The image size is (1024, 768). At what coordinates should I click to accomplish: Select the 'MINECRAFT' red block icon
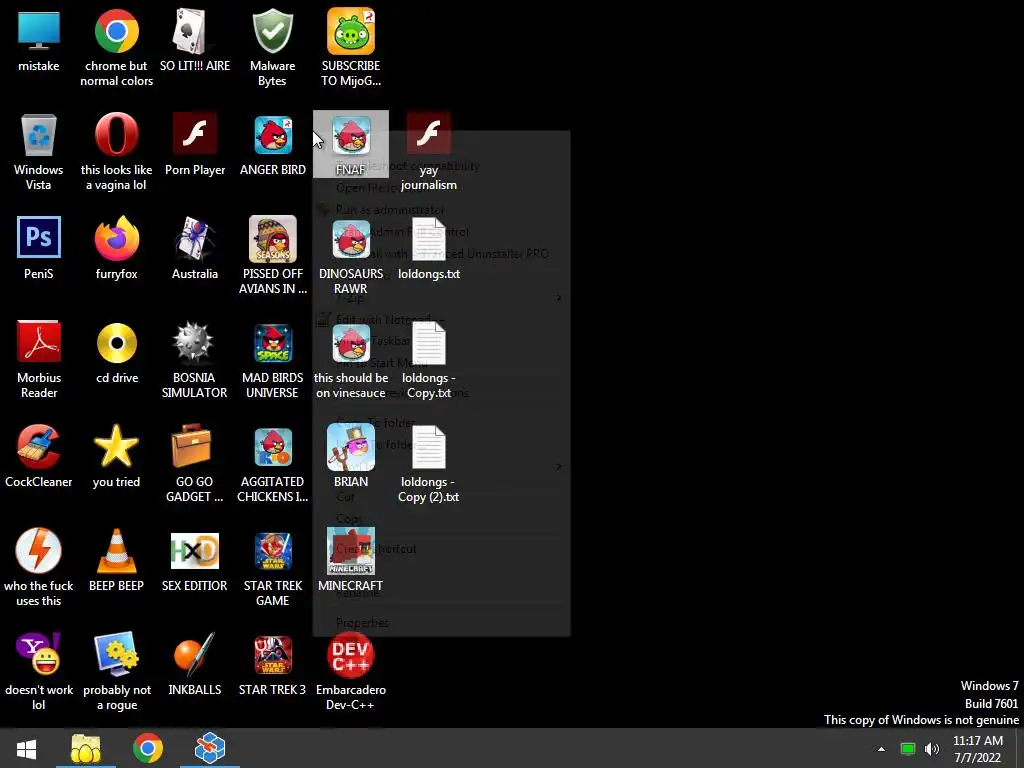(351, 551)
